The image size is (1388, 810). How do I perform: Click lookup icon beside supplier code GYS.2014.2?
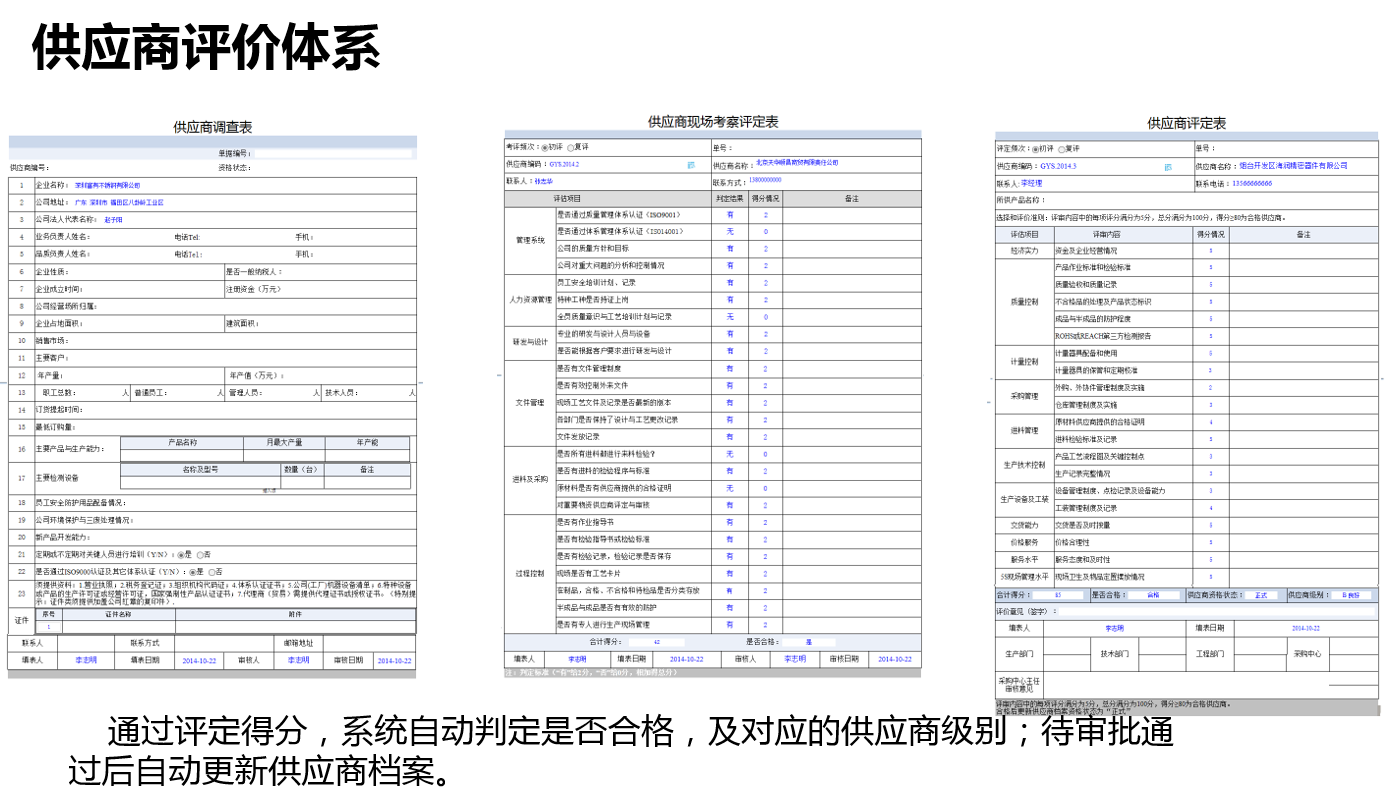[691, 164]
